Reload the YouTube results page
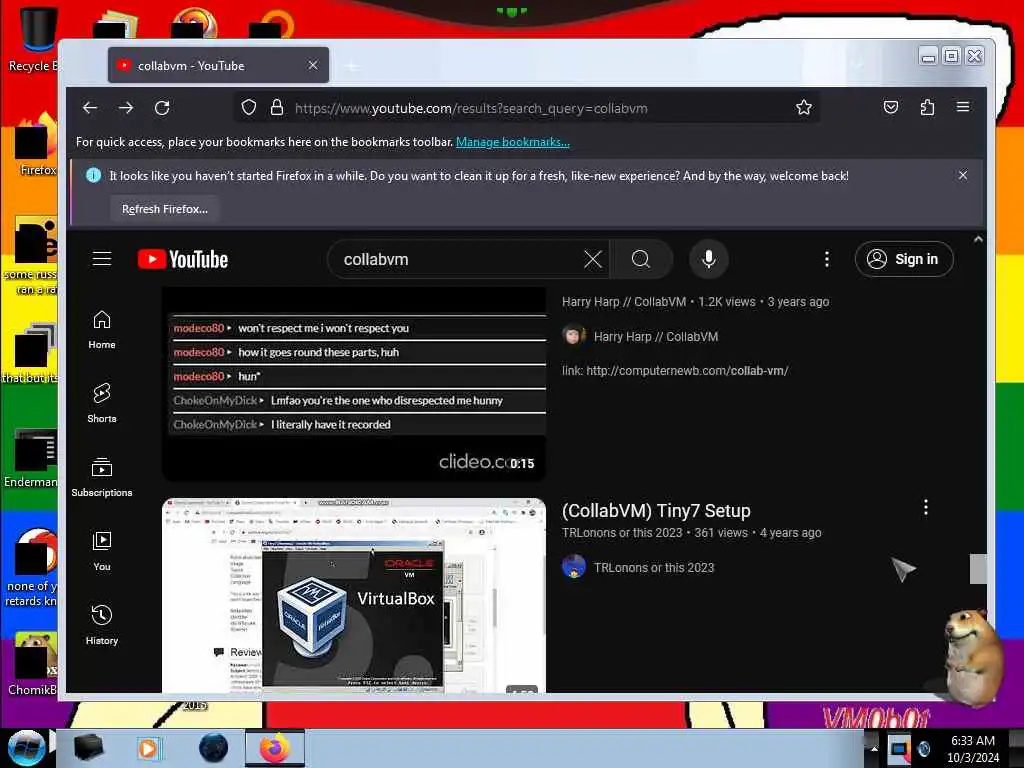Screen dimensions: 1024x768 (x=162, y=108)
